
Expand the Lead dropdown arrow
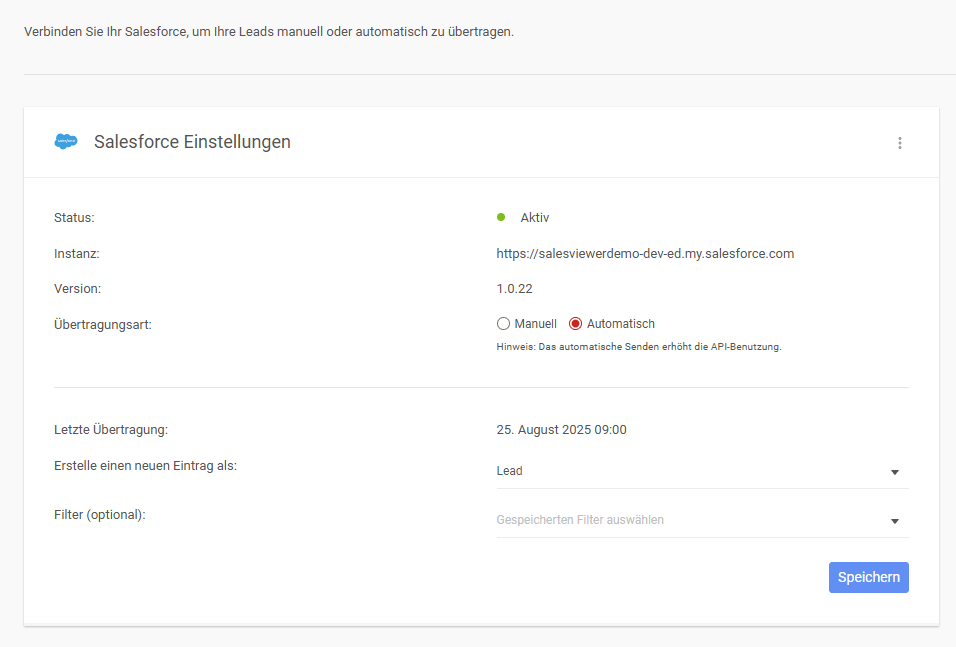coord(894,472)
